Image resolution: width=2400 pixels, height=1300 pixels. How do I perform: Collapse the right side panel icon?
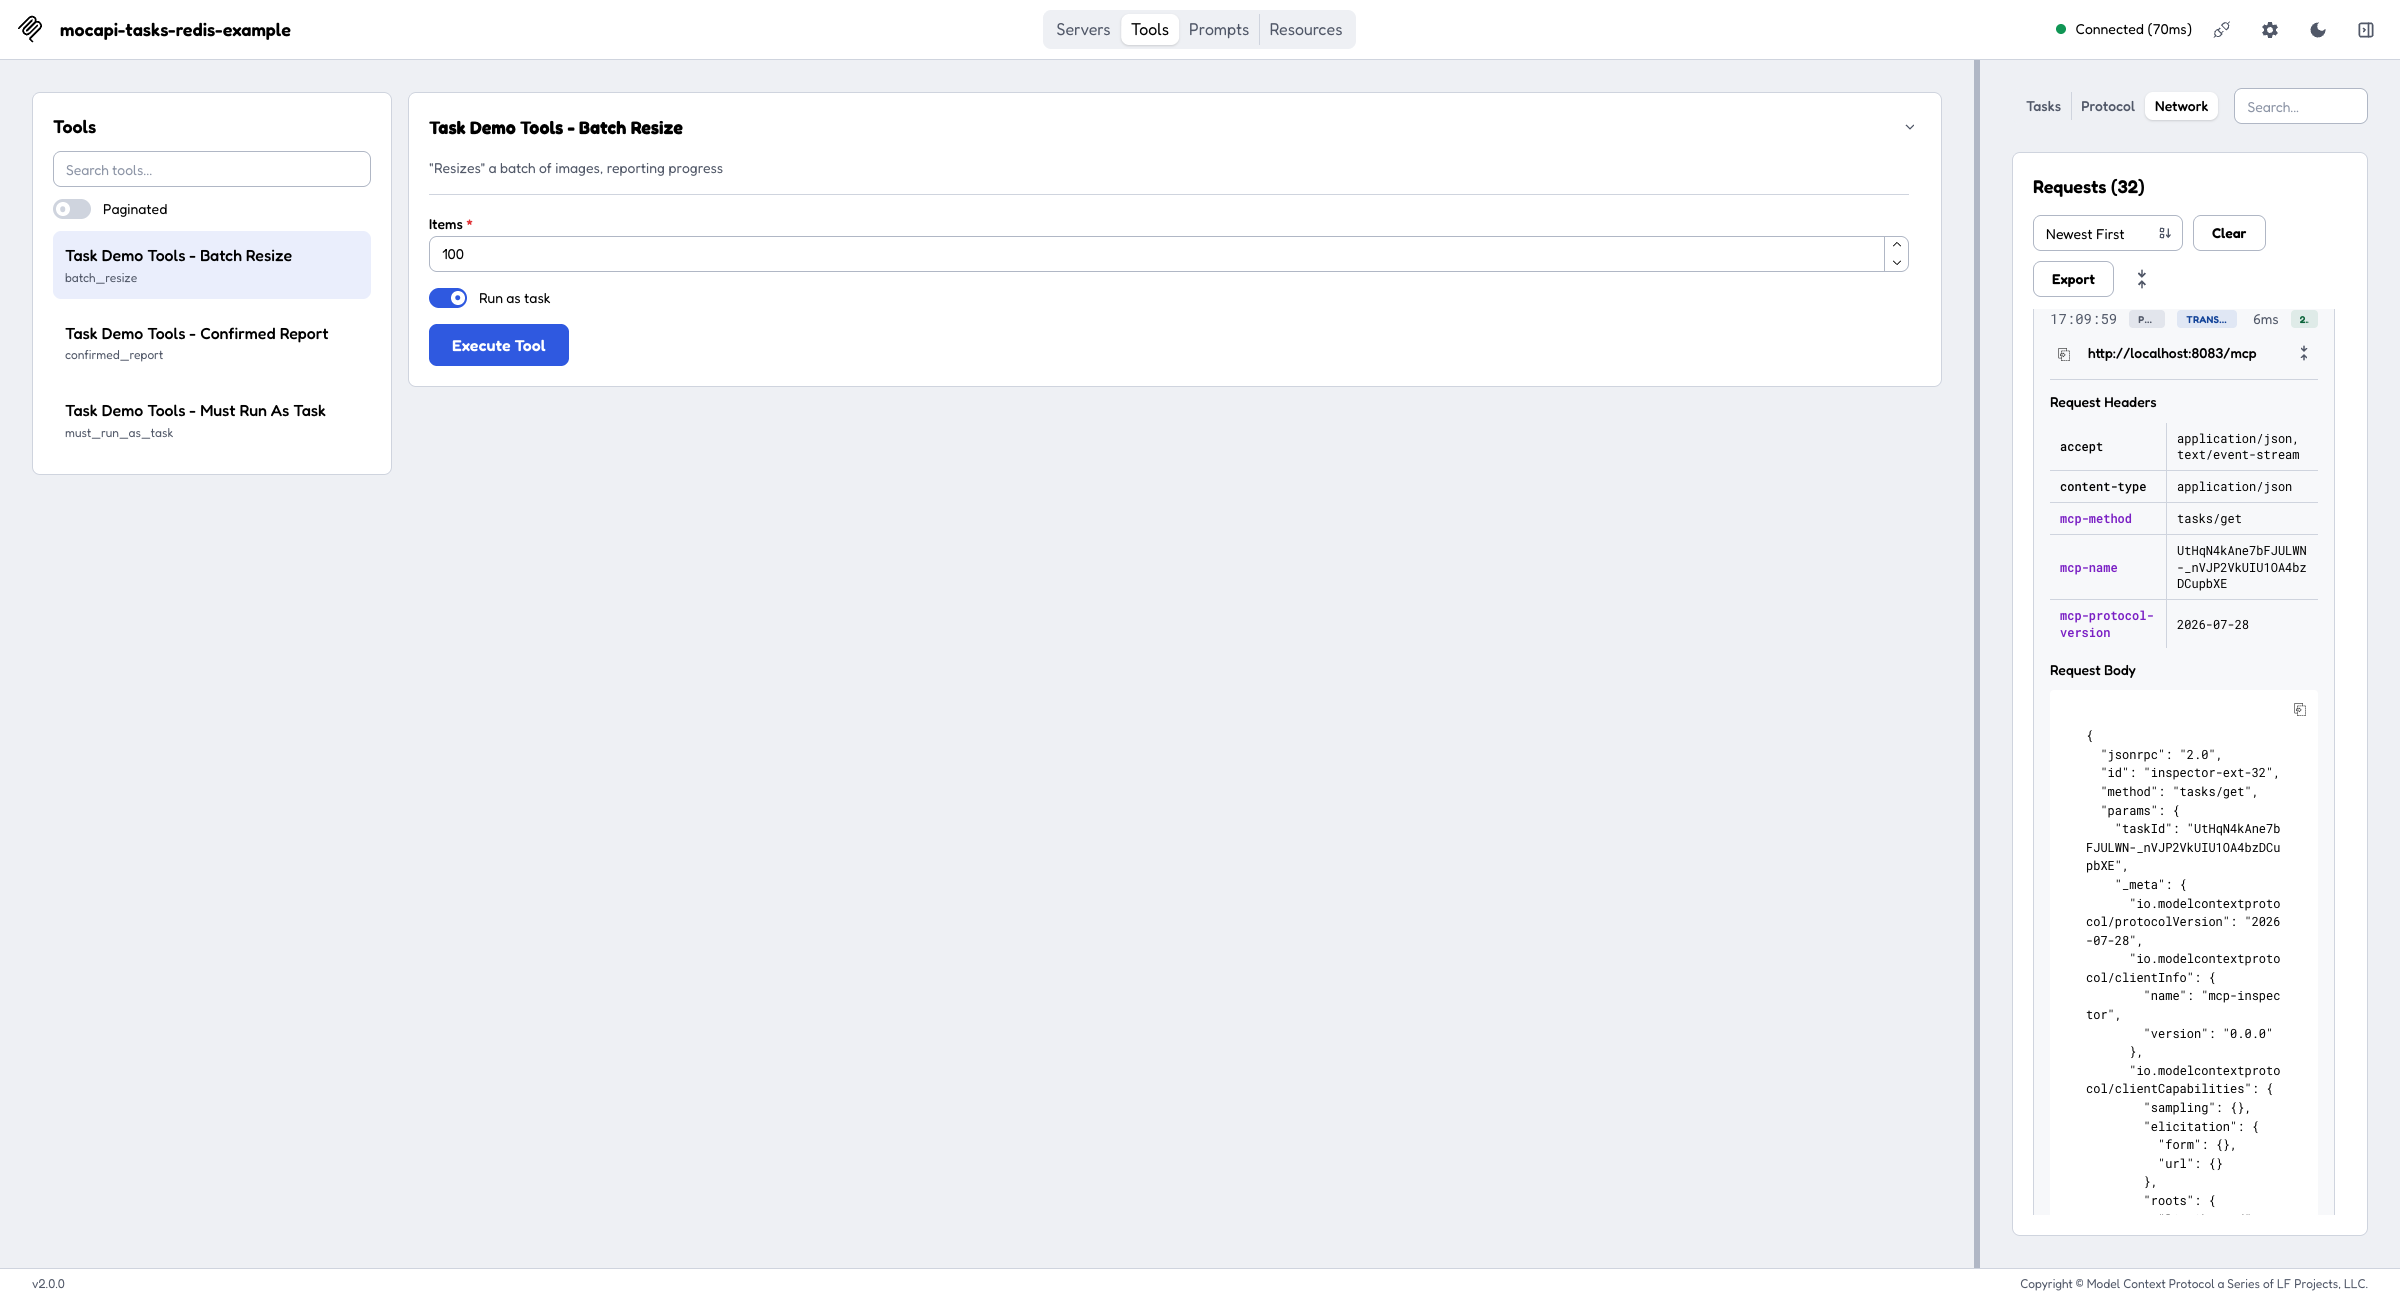pos(2366,30)
